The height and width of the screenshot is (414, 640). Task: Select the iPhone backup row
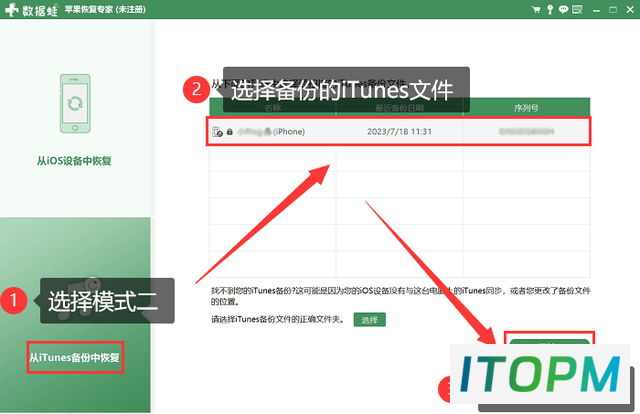click(399, 131)
